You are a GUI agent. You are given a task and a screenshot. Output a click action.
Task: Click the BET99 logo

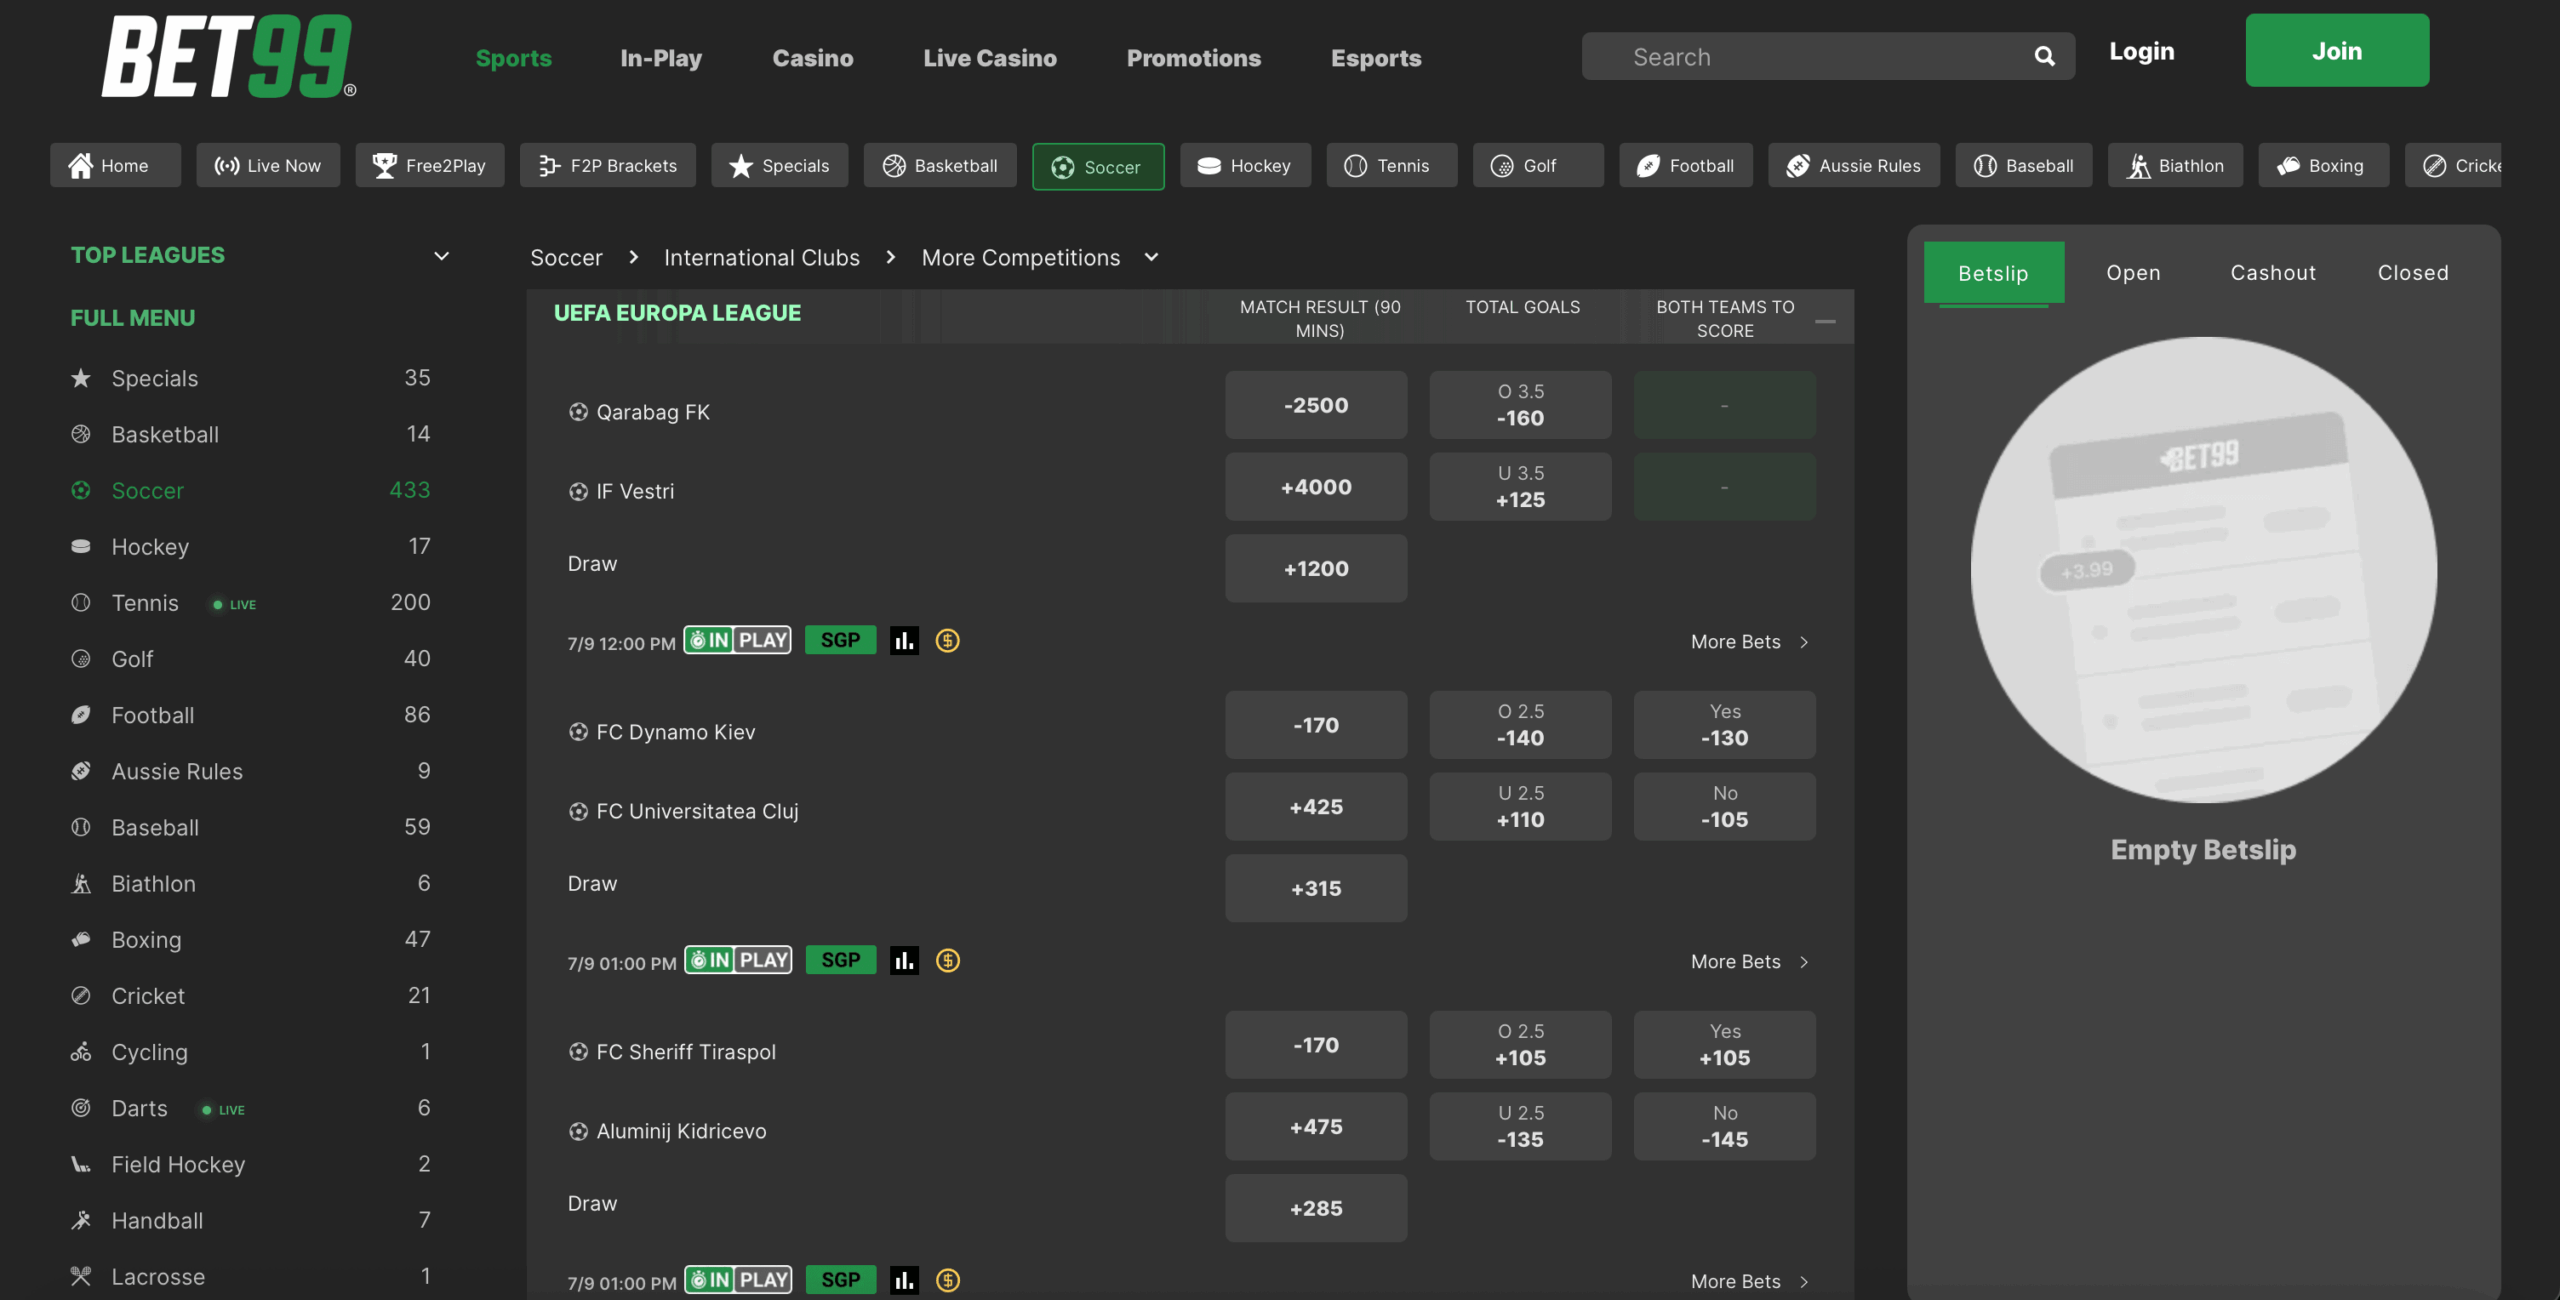[x=229, y=56]
